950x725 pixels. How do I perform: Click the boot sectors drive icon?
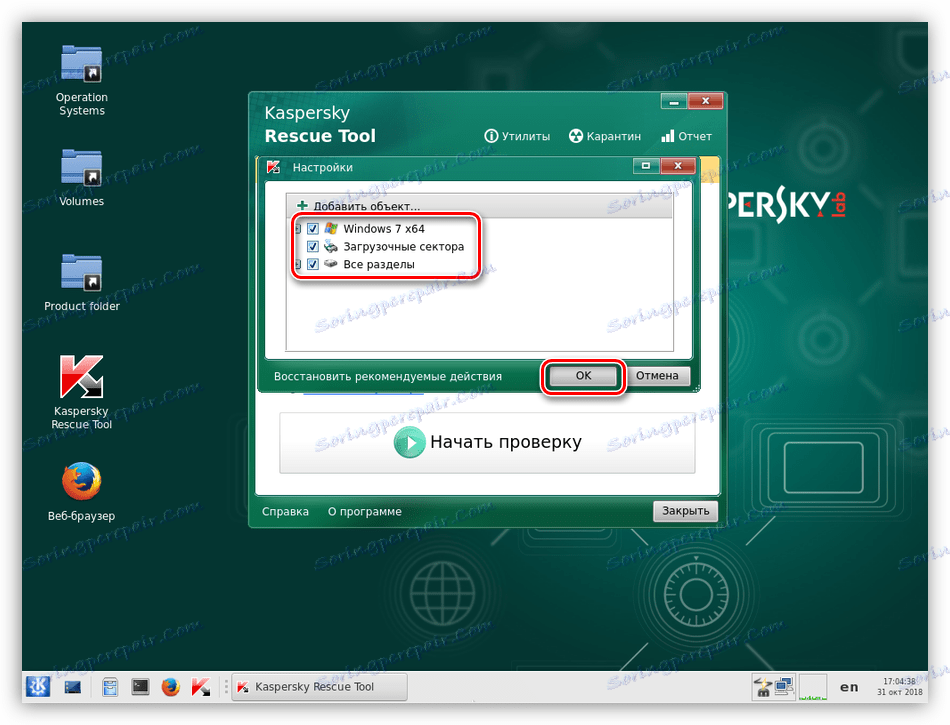pos(331,246)
